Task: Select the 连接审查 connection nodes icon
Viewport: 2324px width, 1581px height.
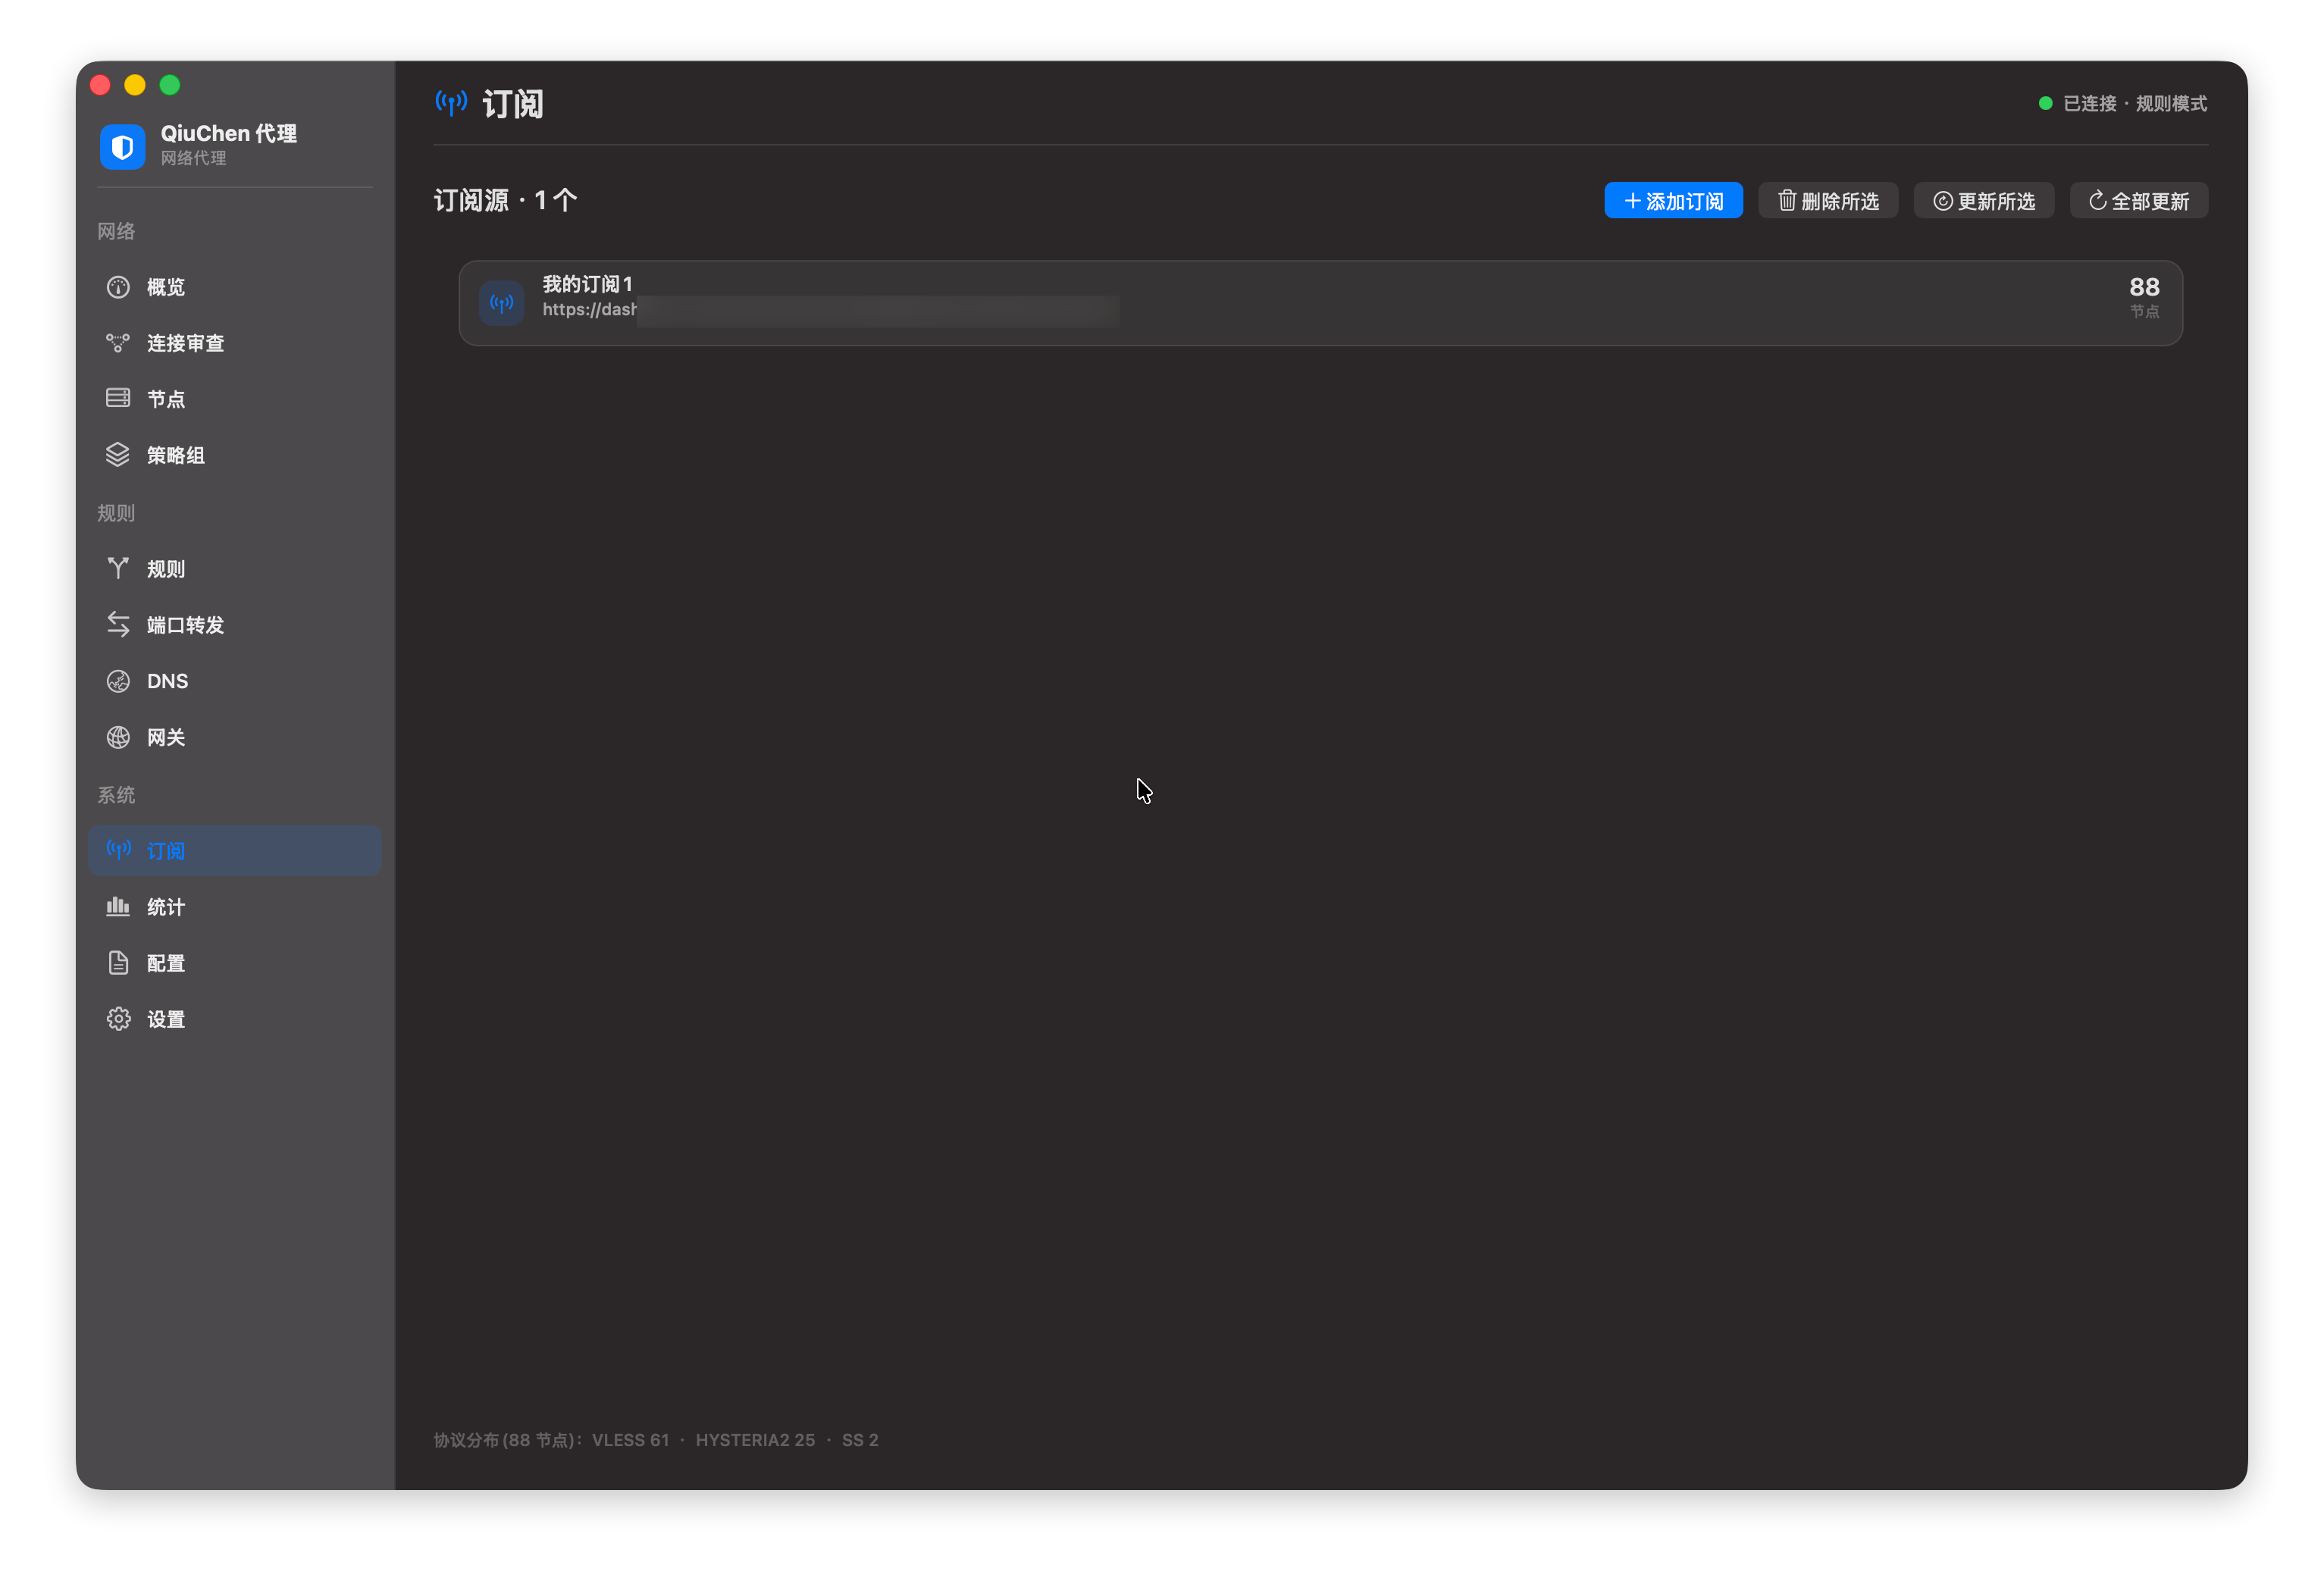Action: click(x=118, y=343)
